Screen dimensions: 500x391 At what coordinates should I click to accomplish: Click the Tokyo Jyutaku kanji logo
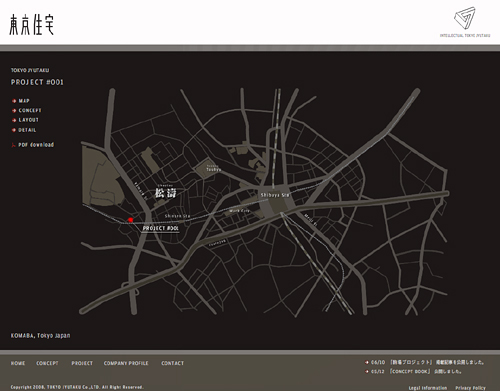coord(31,24)
